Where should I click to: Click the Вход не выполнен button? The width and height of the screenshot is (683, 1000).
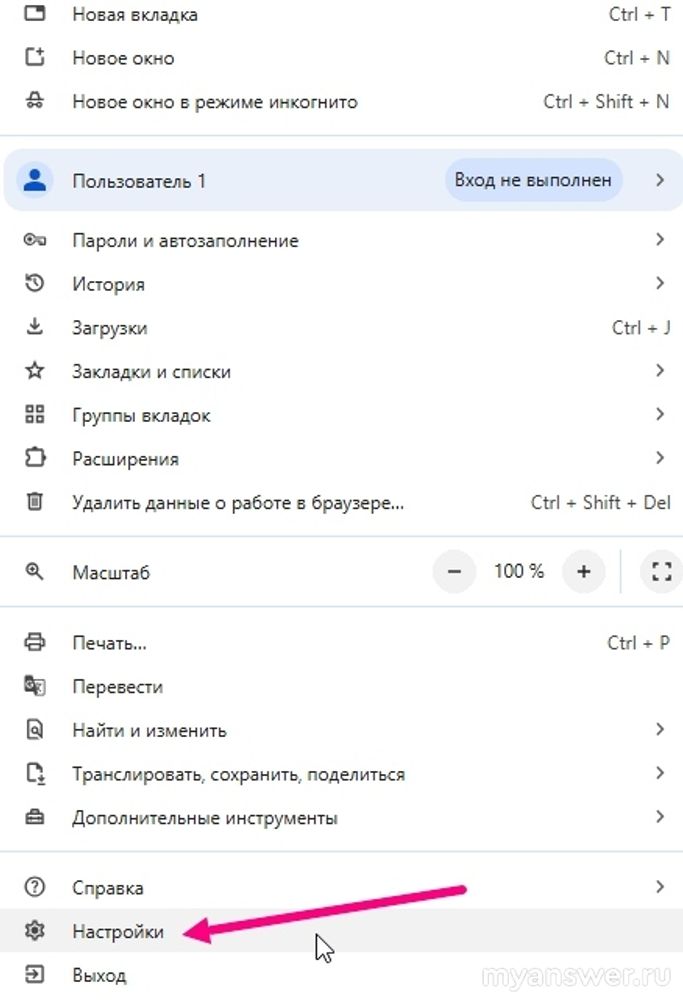(533, 181)
